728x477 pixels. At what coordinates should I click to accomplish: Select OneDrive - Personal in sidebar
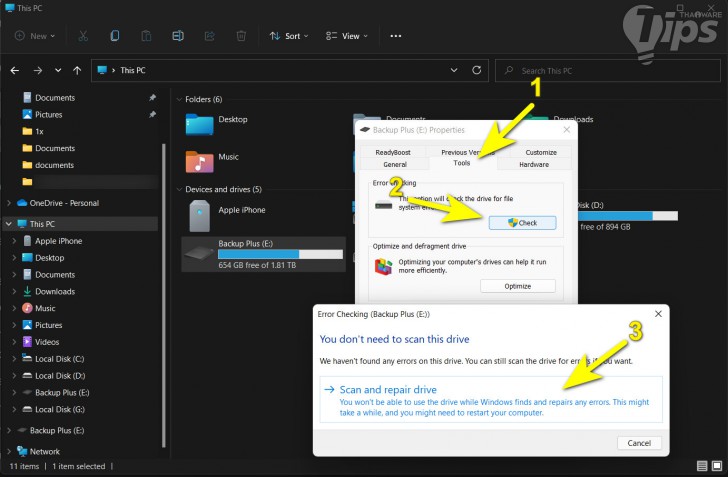pos(64,203)
